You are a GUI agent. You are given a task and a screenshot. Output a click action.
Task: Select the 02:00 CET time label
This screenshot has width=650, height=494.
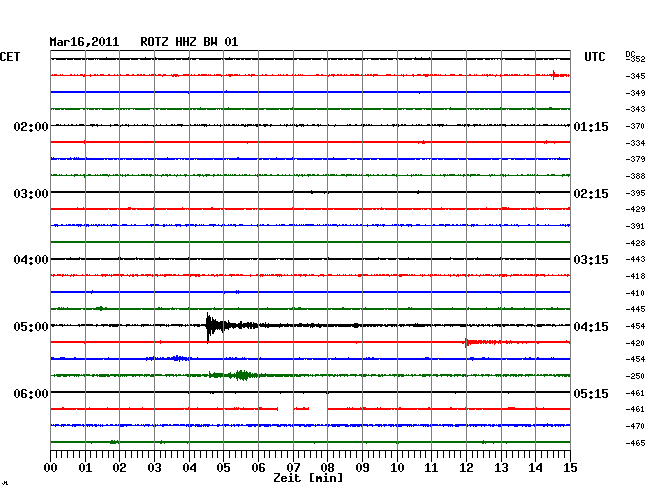click(31, 126)
